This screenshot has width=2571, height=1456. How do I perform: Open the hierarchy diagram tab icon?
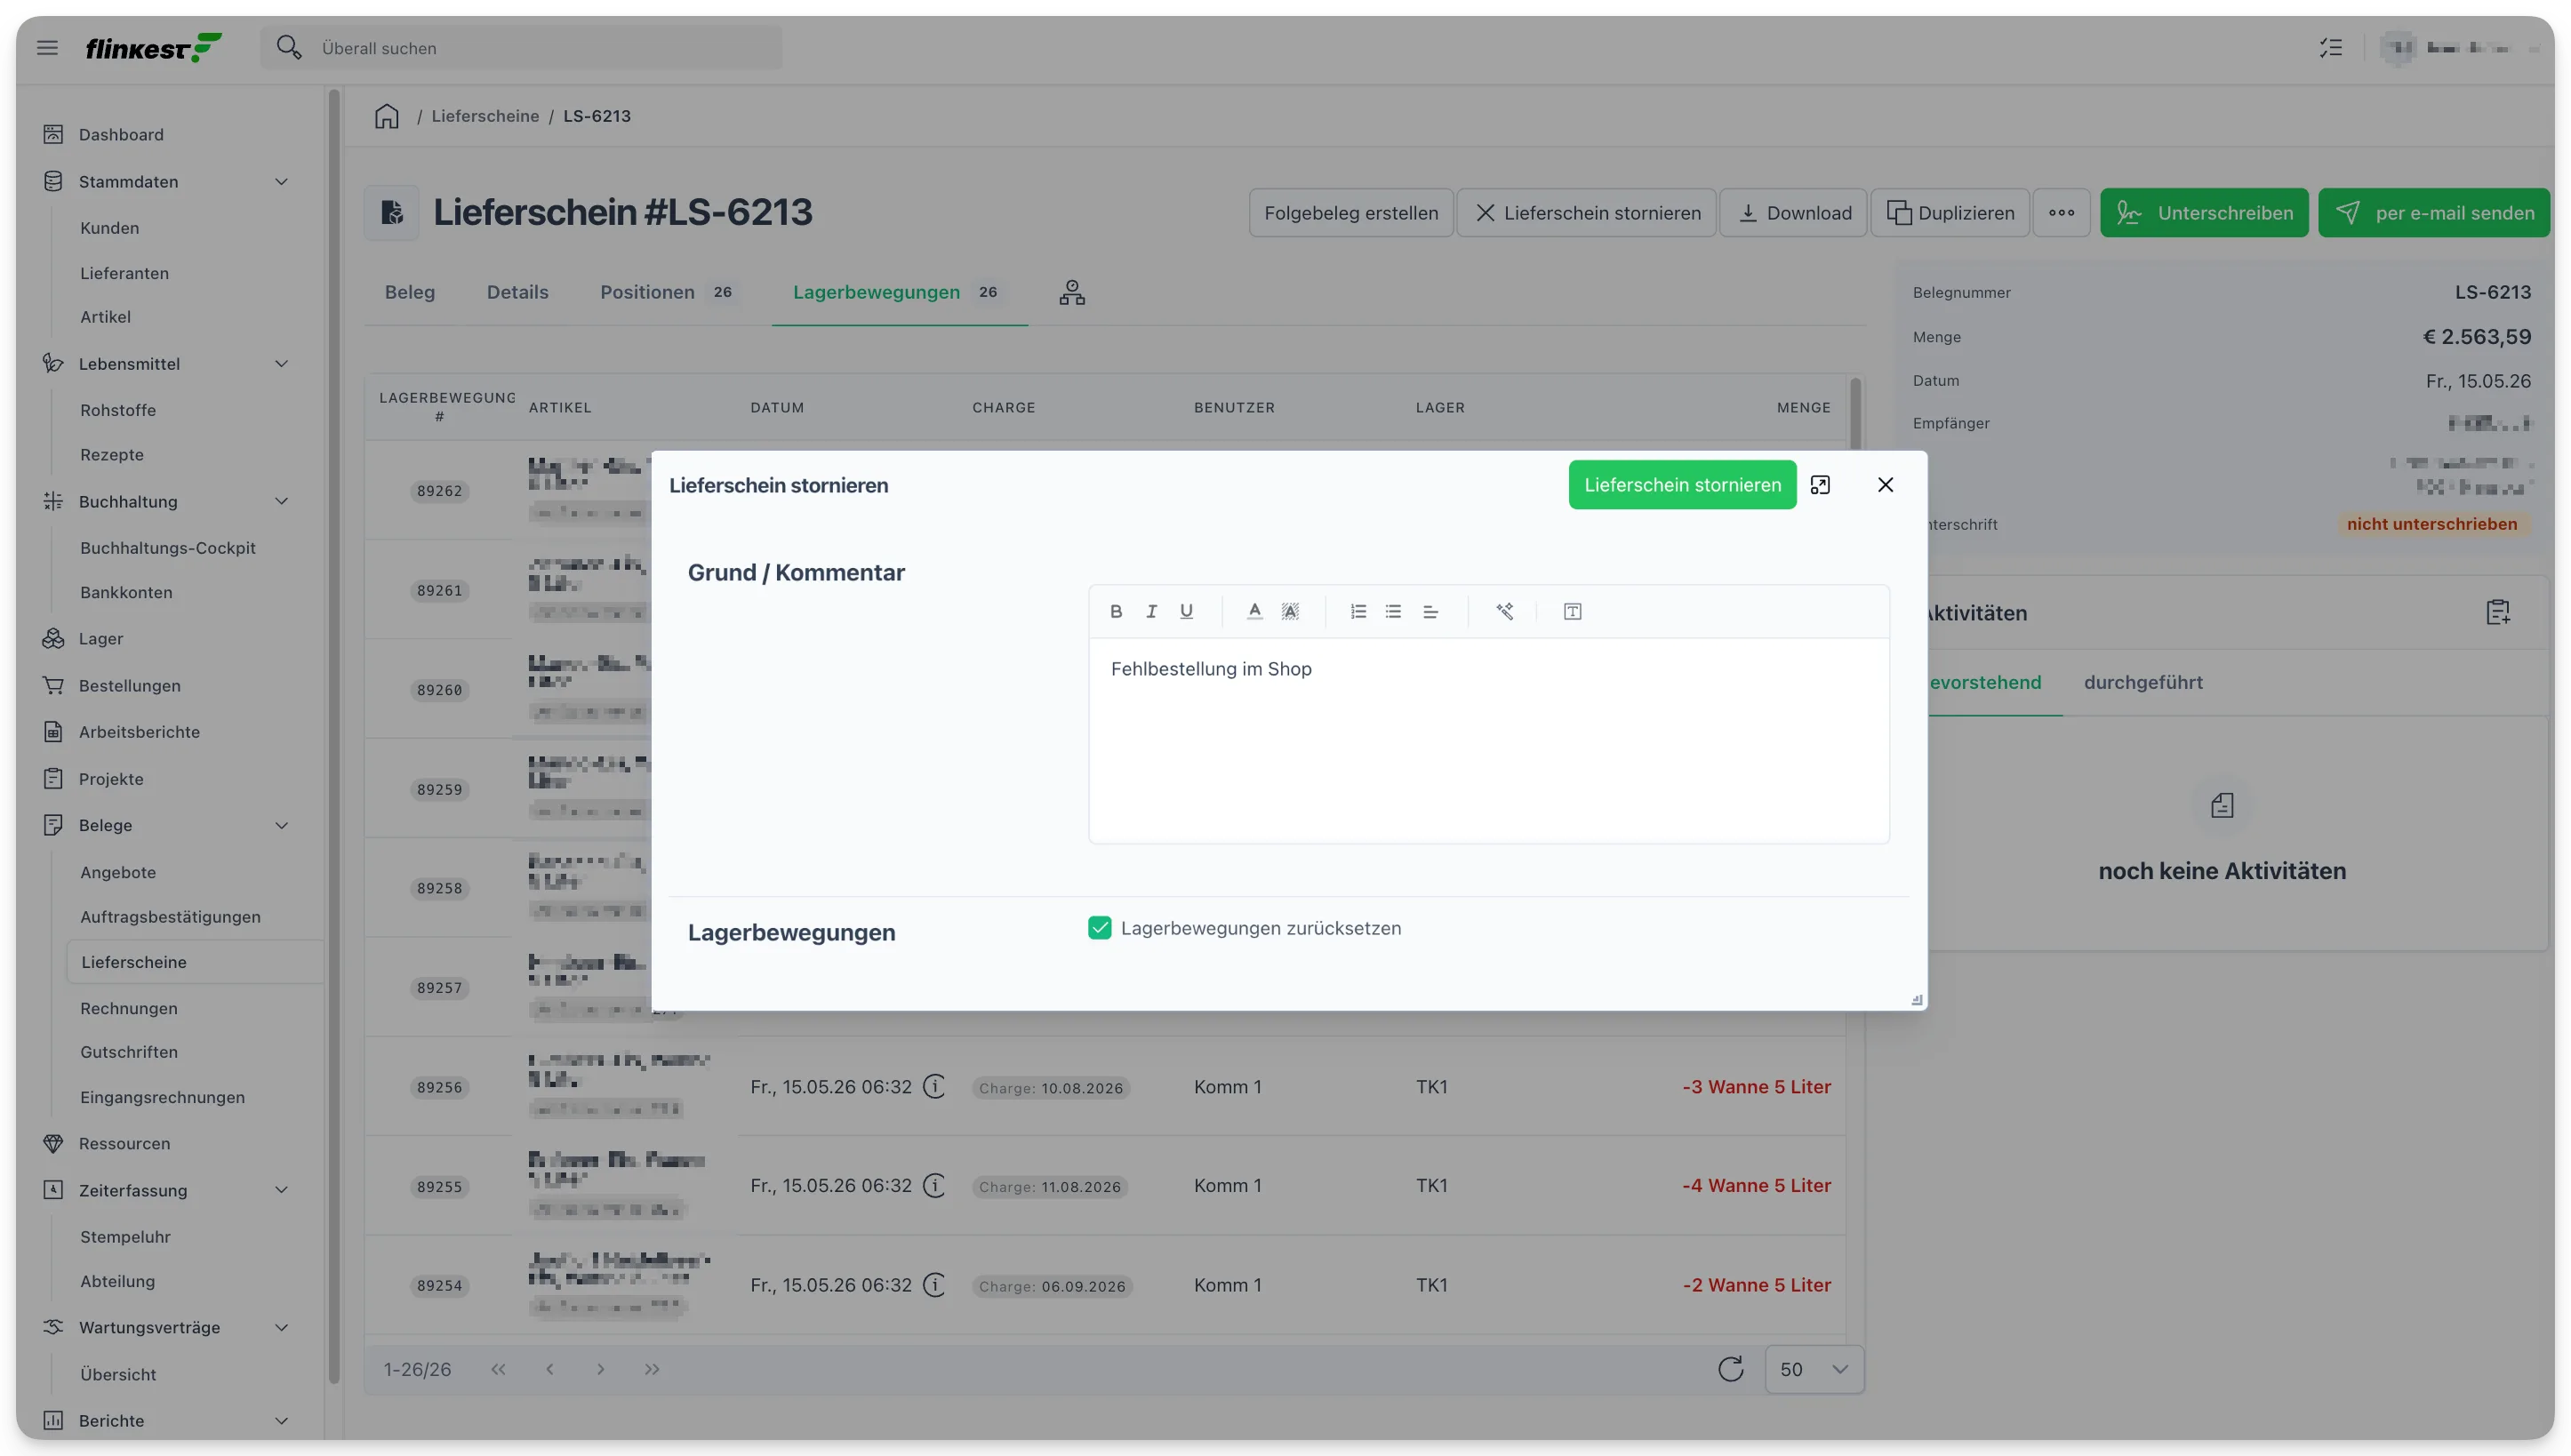(1071, 292)
